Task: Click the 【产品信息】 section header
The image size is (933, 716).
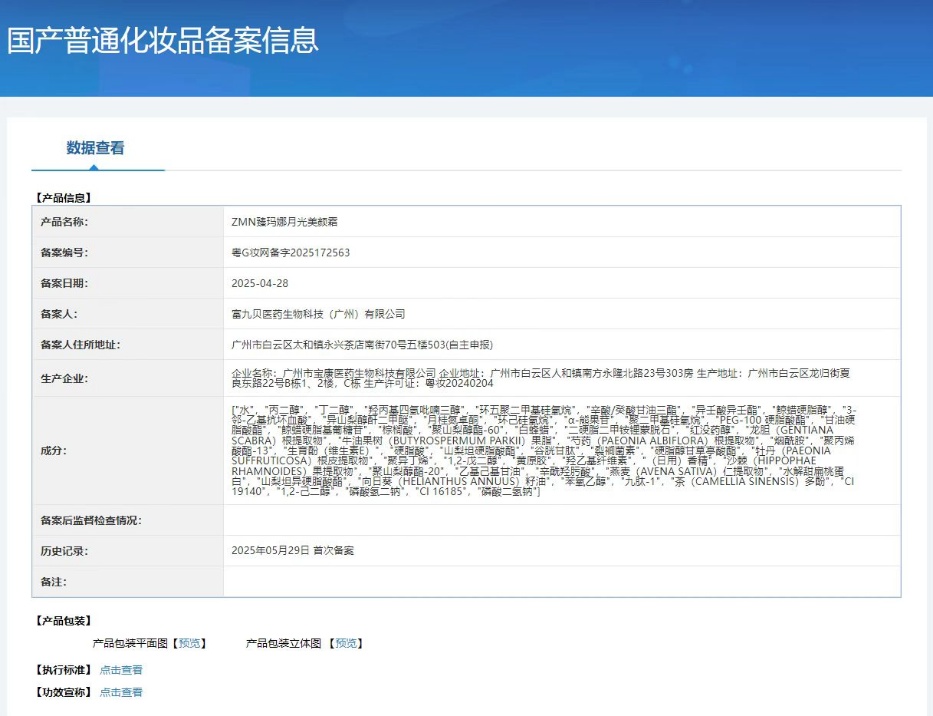Action: pyautogui.click(x=69, y=198)
